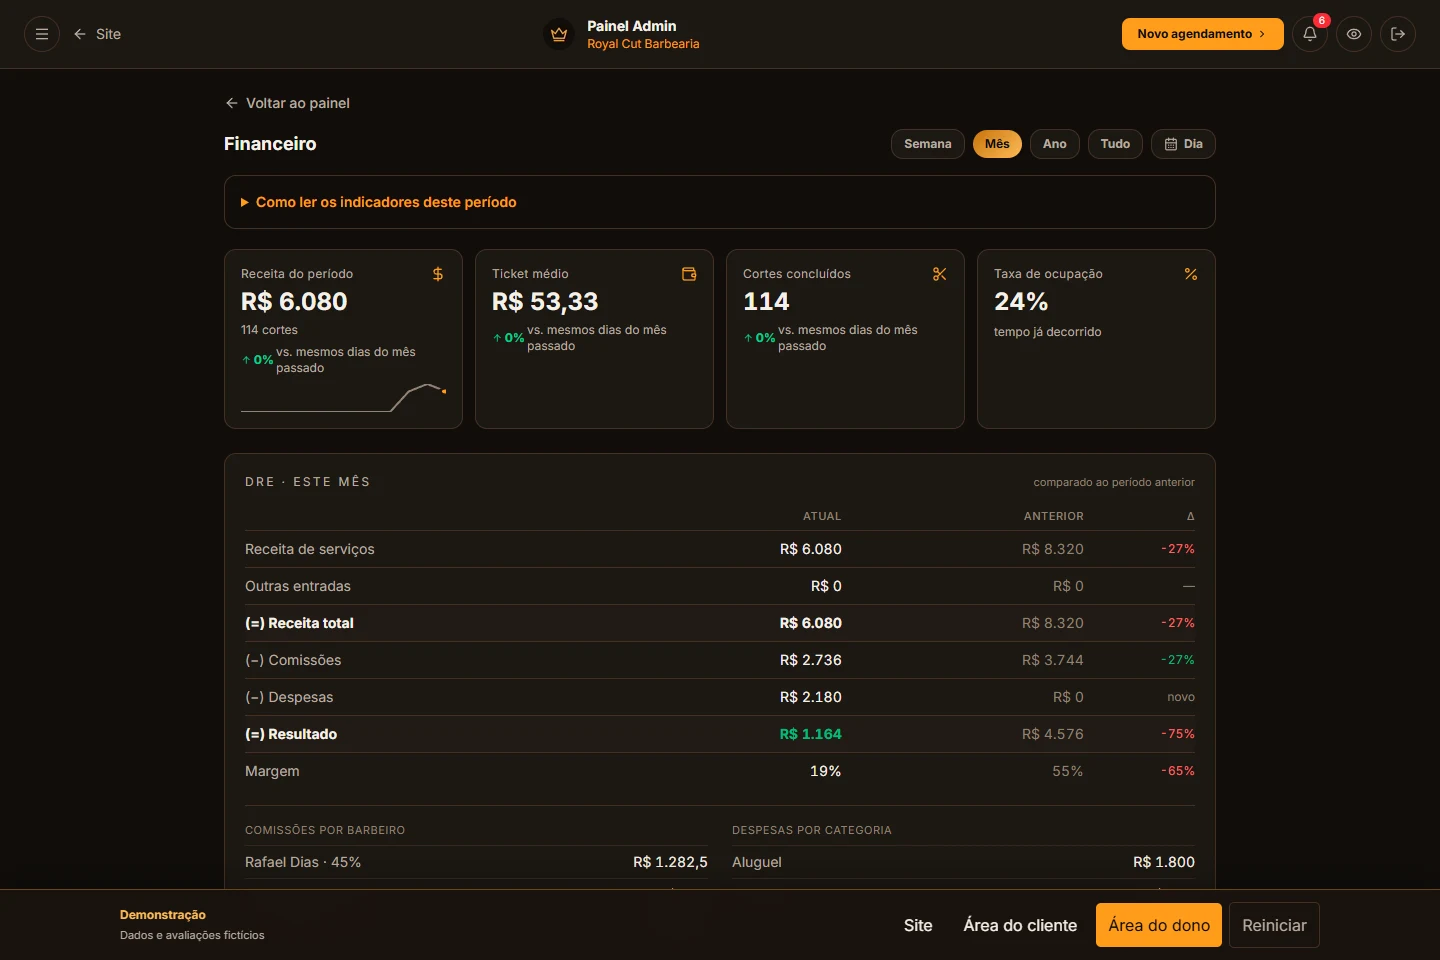Click scissors icon on Cortes concluídos card
This screenshot has height=960, width=1440.
(940, 274)
